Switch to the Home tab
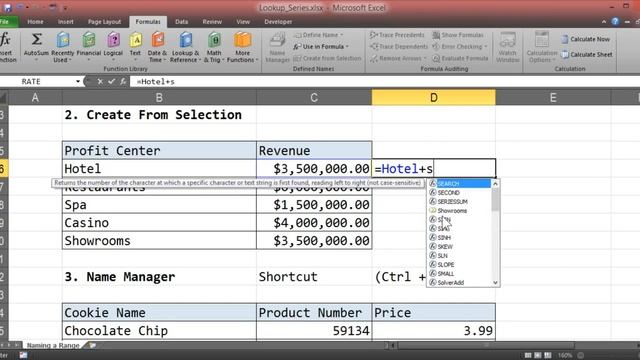 click(35, 22)
